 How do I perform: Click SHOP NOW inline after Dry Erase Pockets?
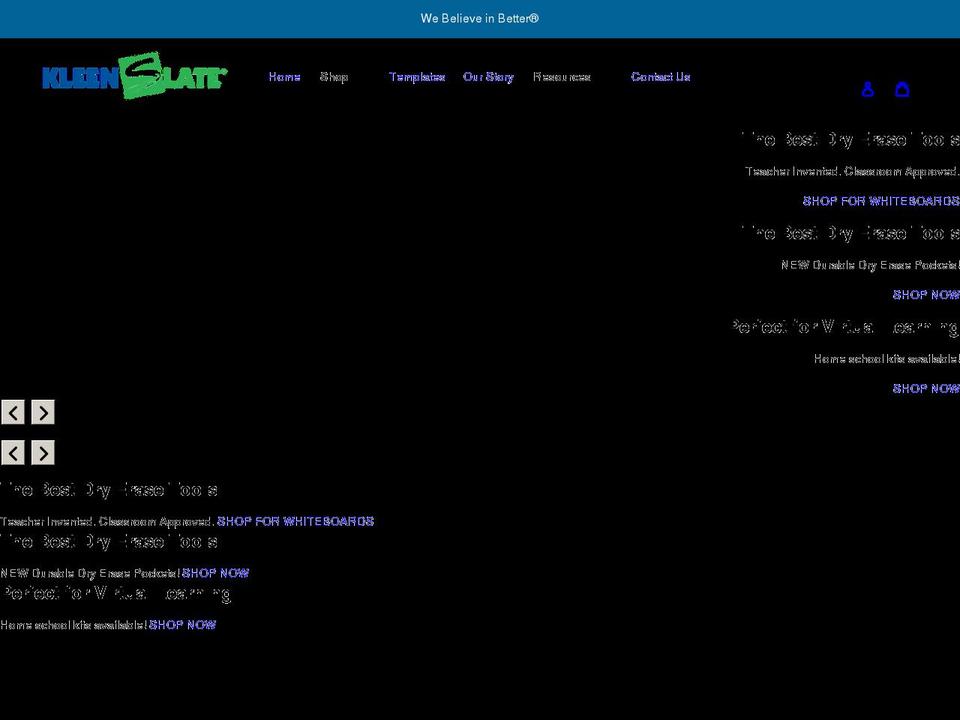(216, 573)
